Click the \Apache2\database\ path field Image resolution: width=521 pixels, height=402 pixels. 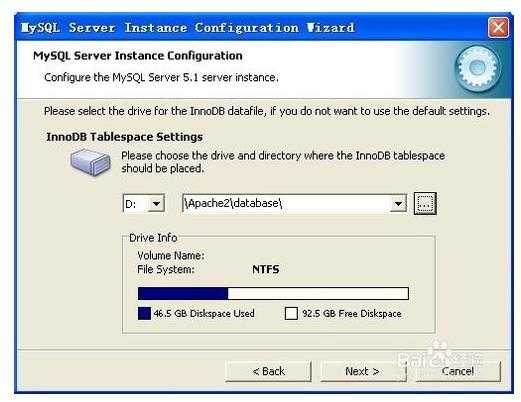coord(287,203)
